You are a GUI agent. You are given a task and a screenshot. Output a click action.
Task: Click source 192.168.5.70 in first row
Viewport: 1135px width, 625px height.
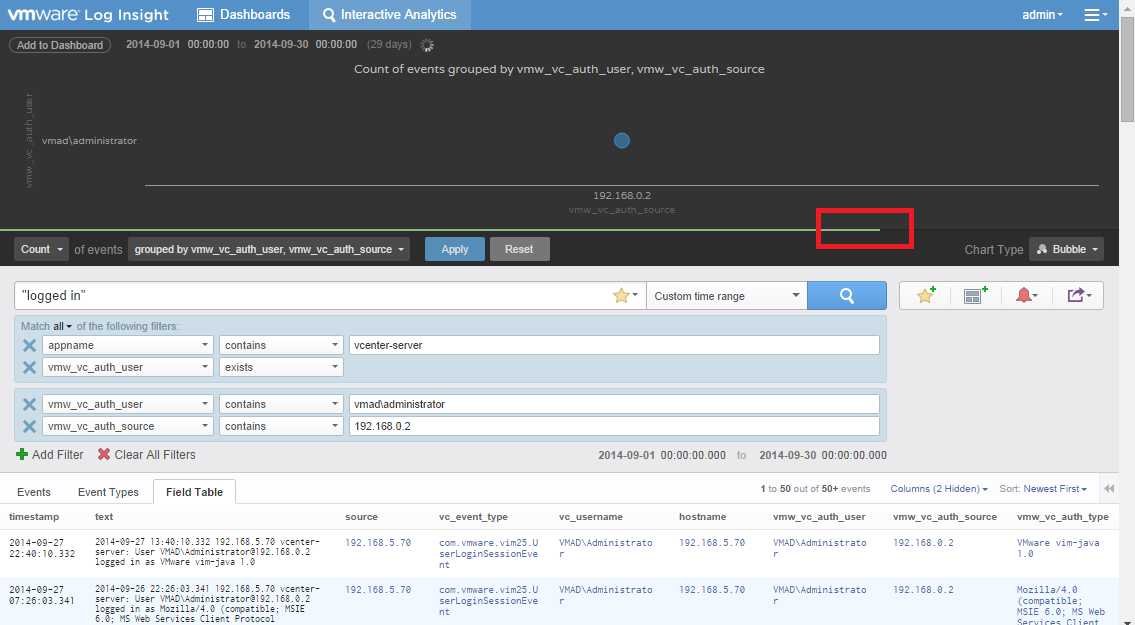378,542
